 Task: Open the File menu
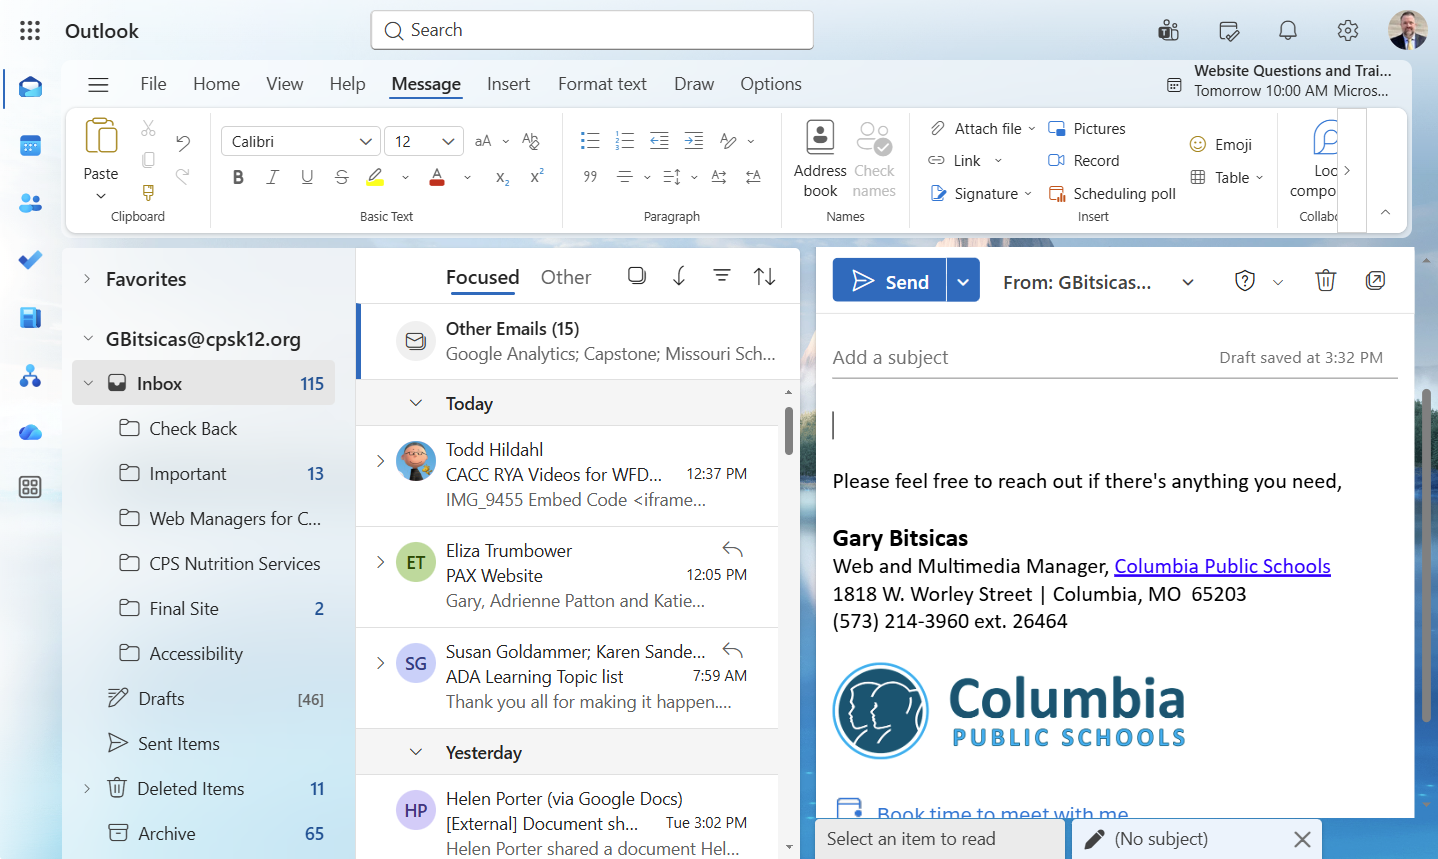pyautogui.click(x=153, y=84)
